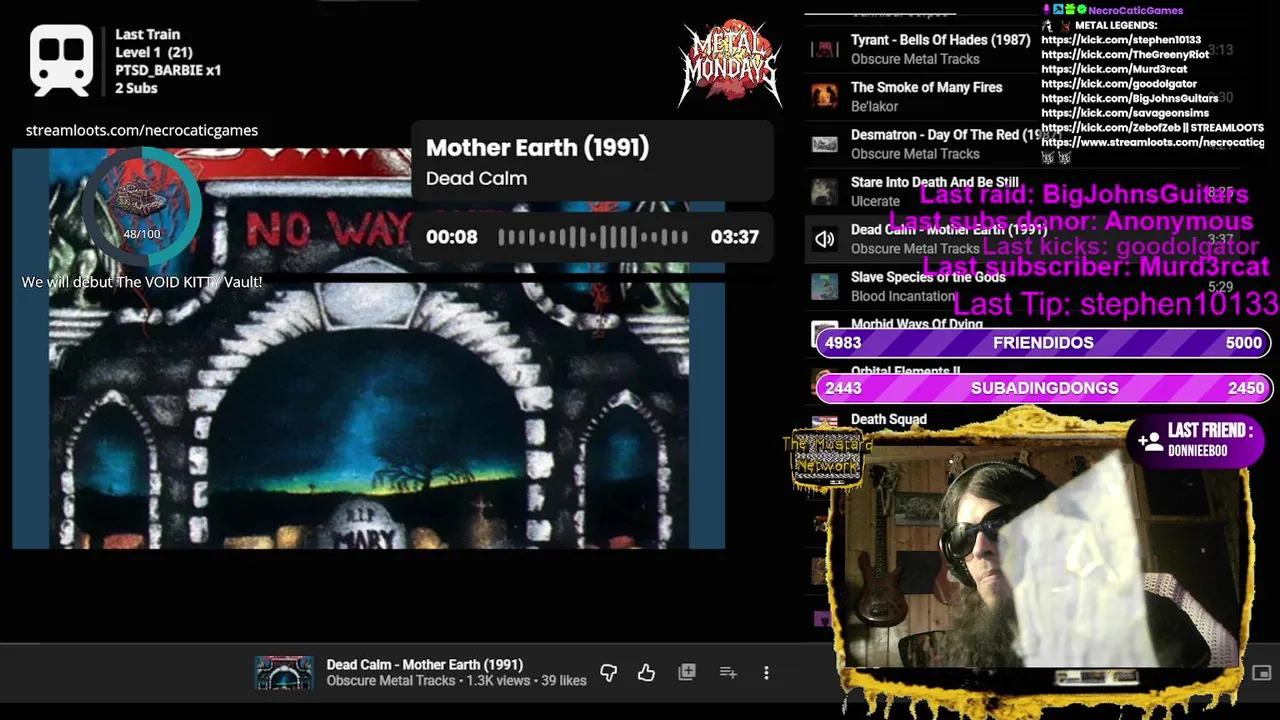This screenshot has height=720, width=1280.
Task: Click the Last Train icon
Action: tap(62, 61)
